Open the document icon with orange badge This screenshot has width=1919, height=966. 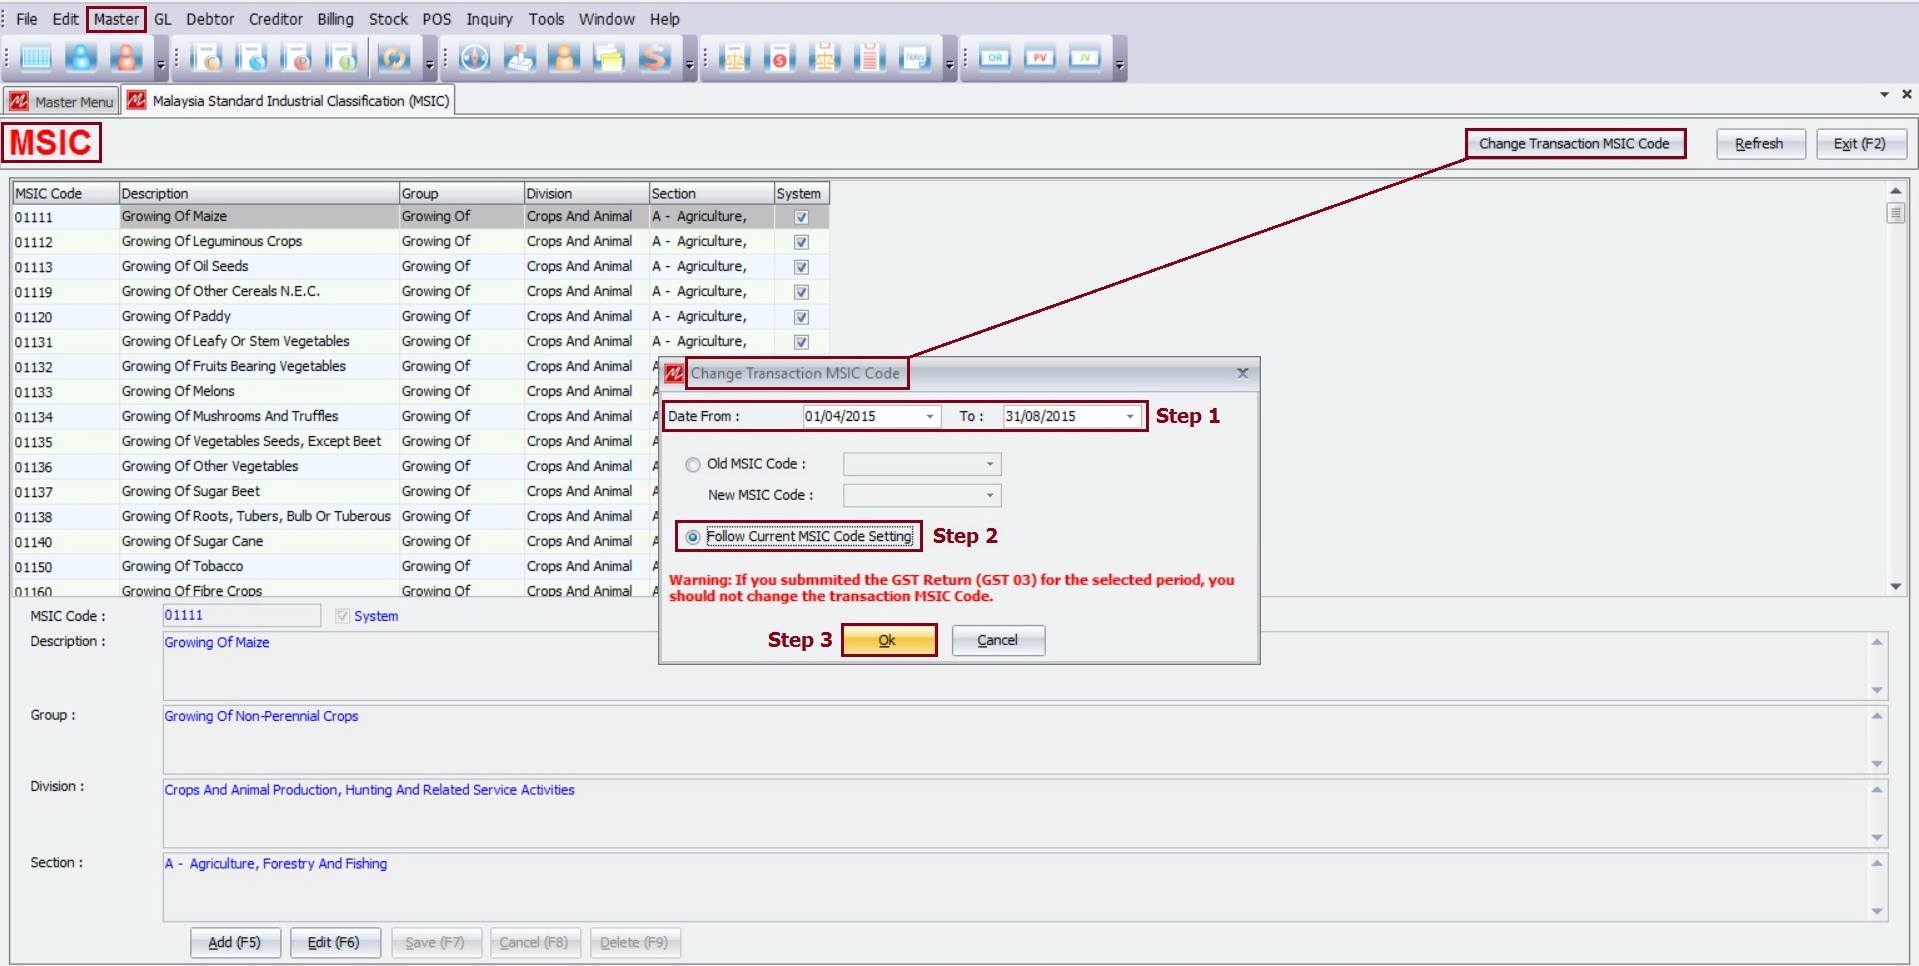point(208,58)
